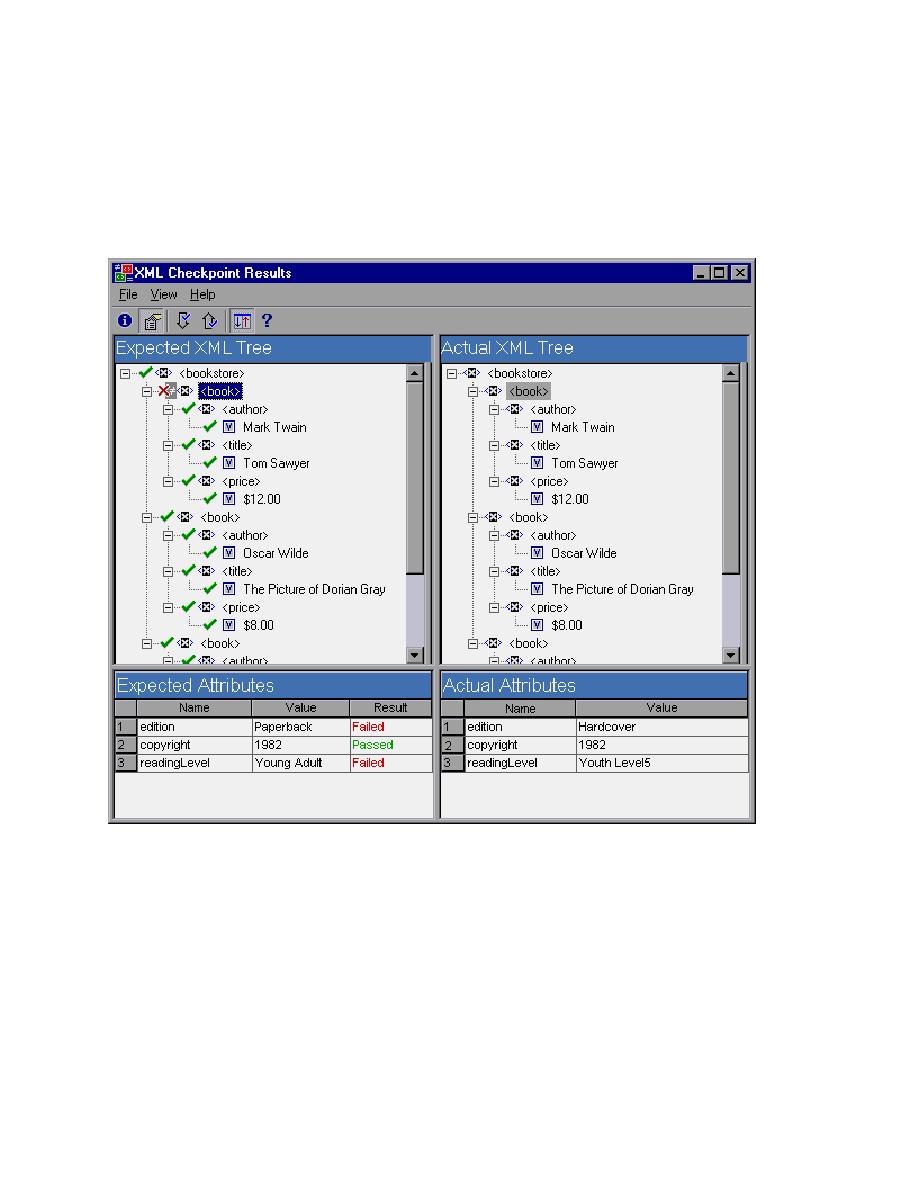Viewport: 918px width, 1188px height.
Task: Collapse the bookstore node in Expected tree
Action: click(x=125, y=373)
